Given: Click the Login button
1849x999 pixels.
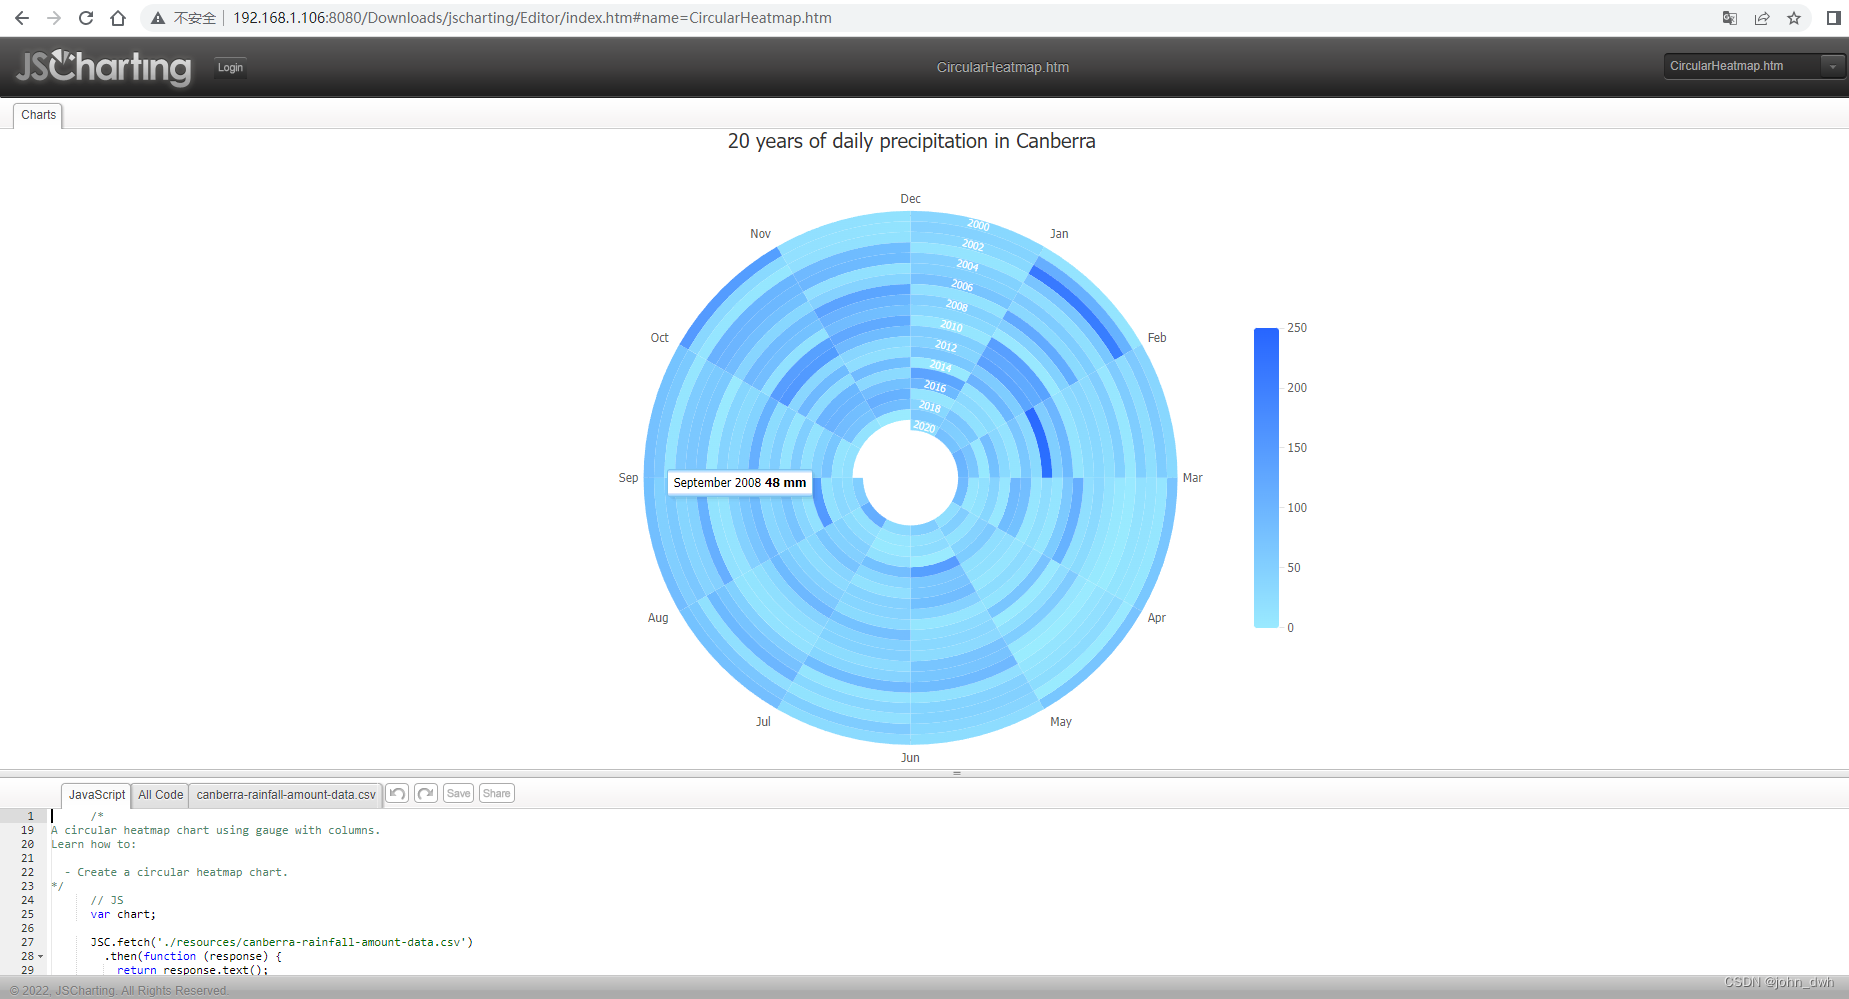Looking at the screenshot, I should click(x=230, y=67).
